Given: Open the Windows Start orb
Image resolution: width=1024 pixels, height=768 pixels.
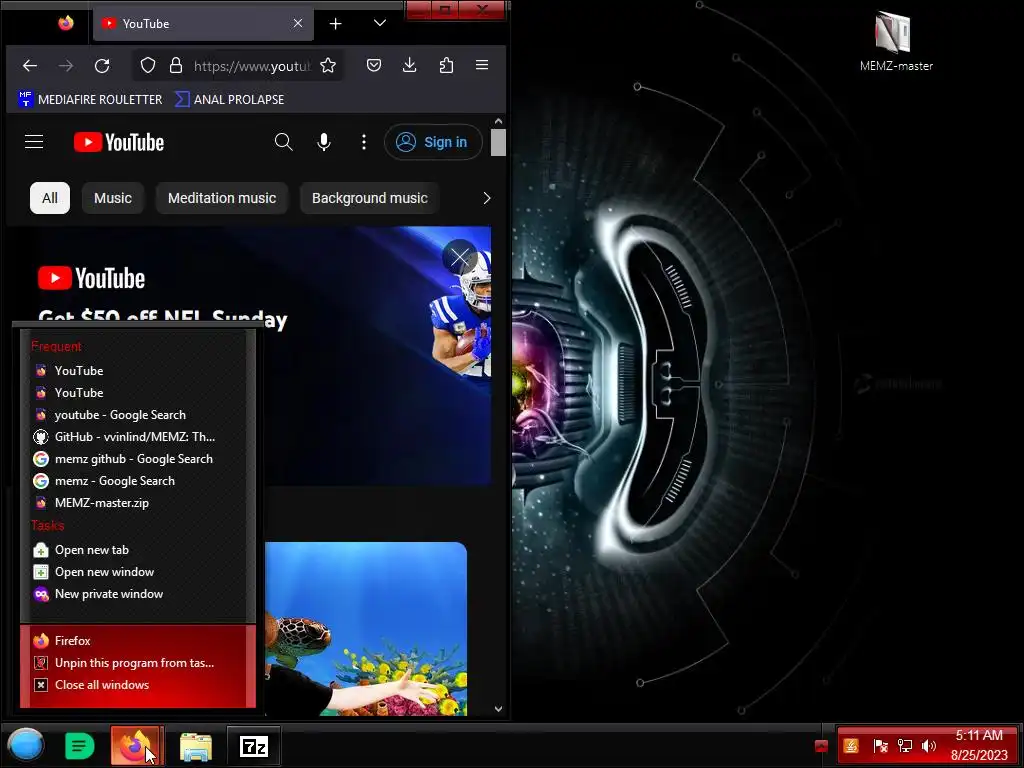Looking at the screenshot, I should pos(25,745).
